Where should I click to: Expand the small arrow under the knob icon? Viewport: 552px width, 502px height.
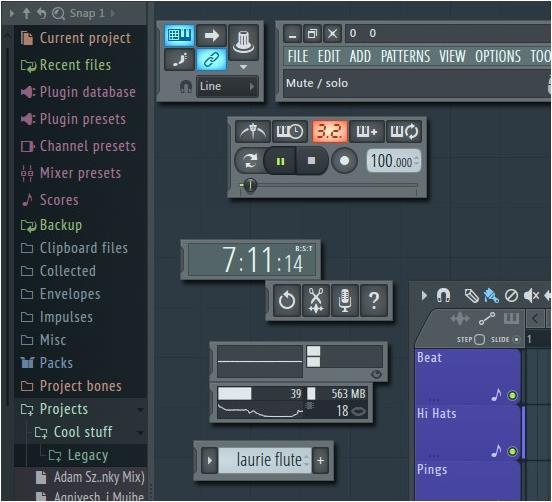coord(243,67)
